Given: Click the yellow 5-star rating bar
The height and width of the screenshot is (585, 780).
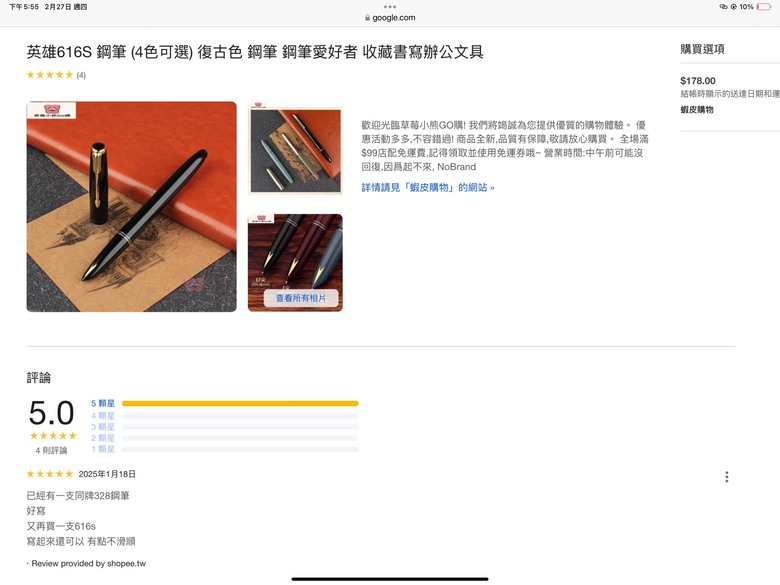Looking at the screenshot, I should point(240,403).
